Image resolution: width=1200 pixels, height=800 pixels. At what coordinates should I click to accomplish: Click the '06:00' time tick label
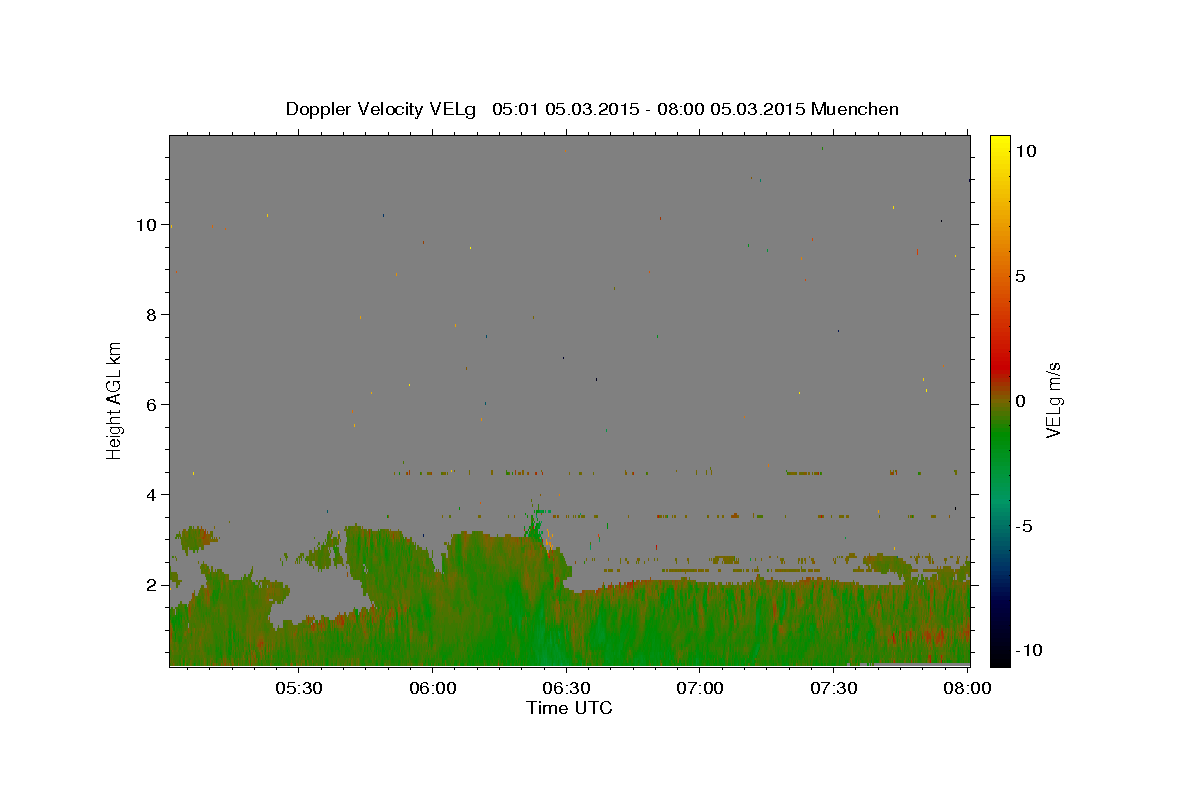coord(433,689)
